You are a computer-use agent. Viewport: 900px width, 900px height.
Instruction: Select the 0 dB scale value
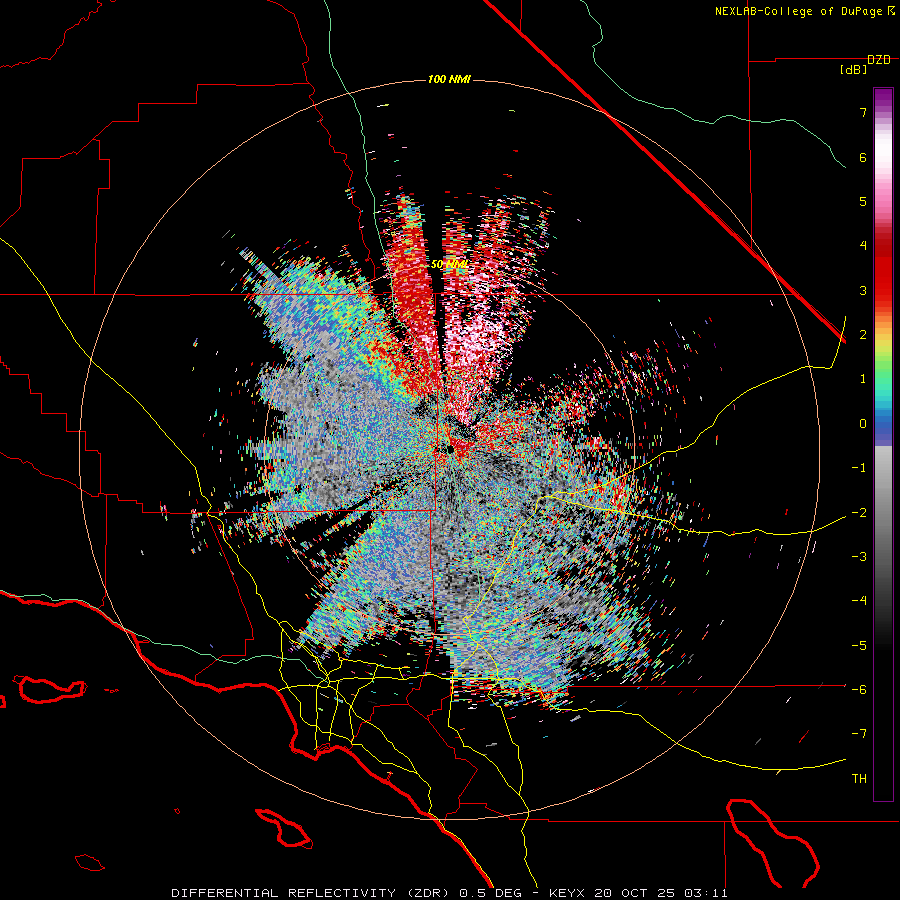pos(863,424)
